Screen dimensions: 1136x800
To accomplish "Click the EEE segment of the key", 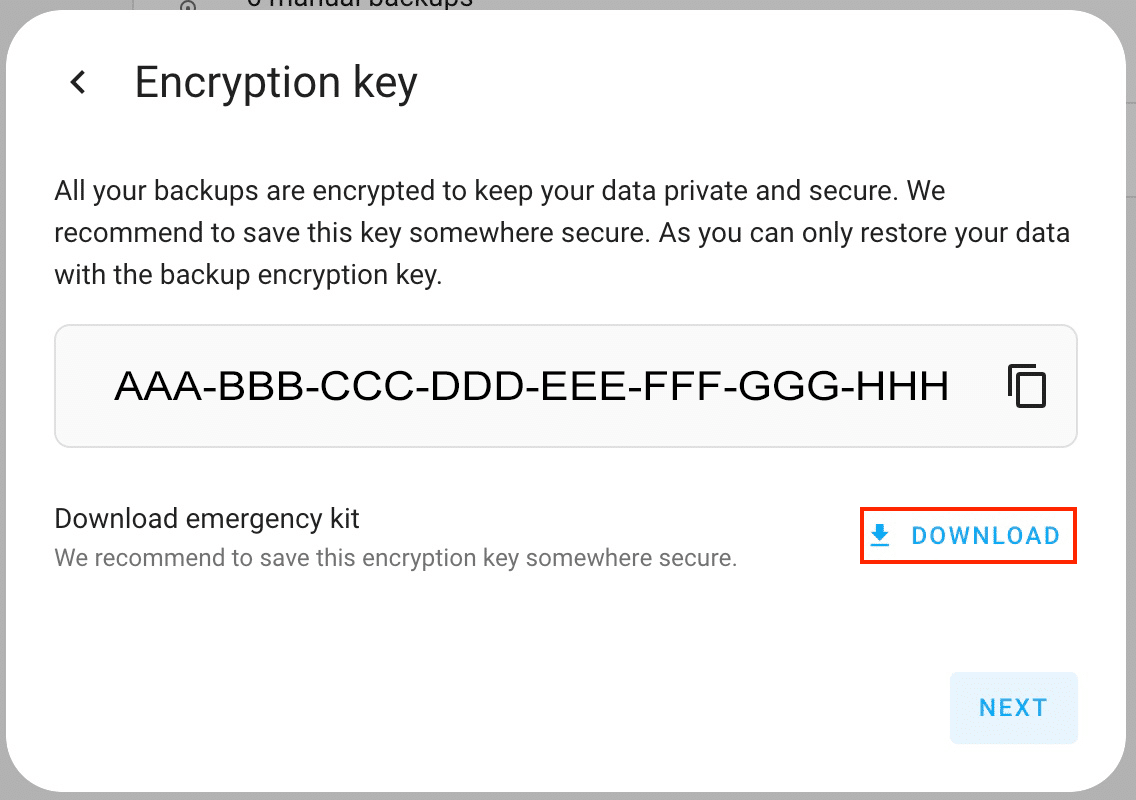I will 582,386.
